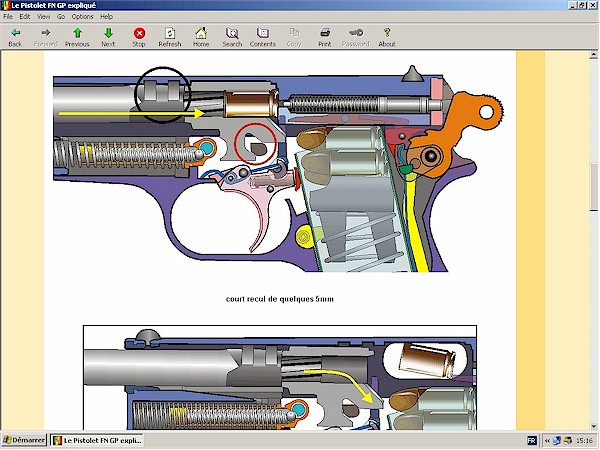Print the current page
This screenshot has height=450, width=600.
[x=325, y=37]
